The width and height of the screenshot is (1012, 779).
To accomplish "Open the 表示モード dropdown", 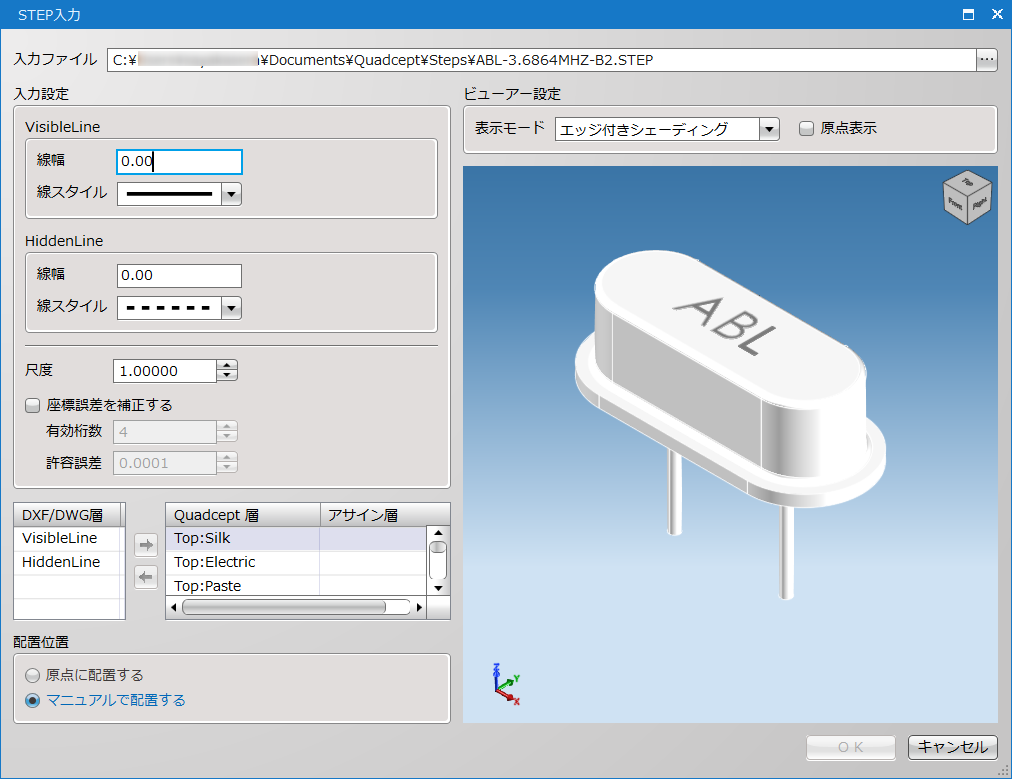I will pos(768,129).
